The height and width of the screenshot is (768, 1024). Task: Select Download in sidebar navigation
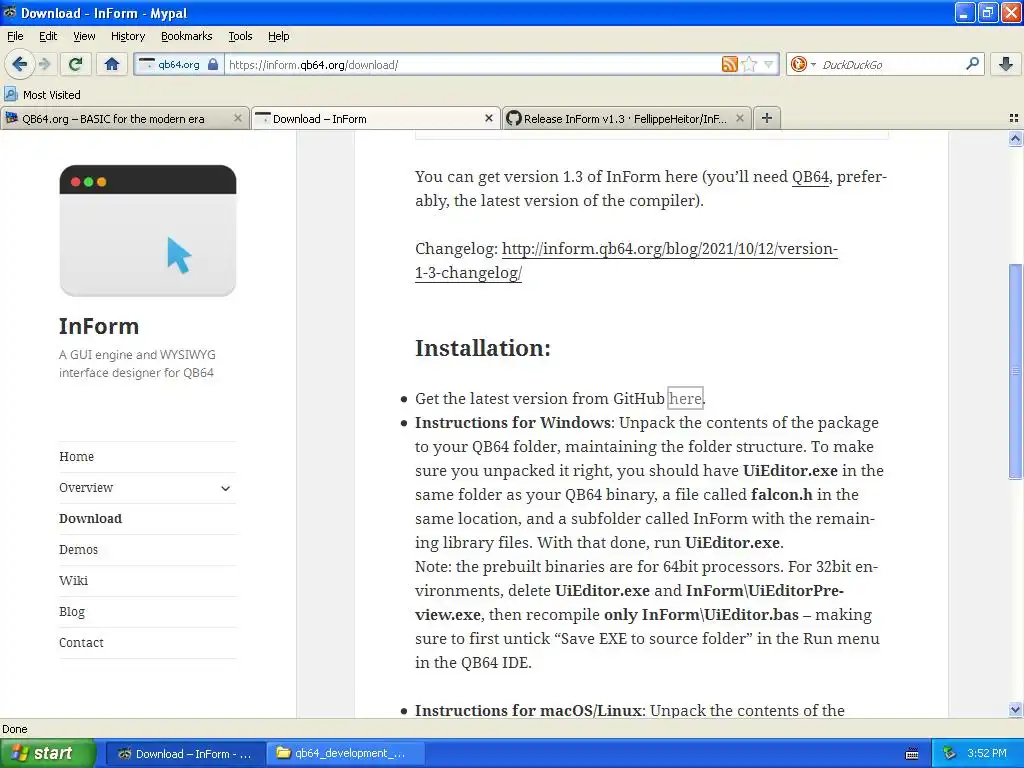click(x=90, y=519)
